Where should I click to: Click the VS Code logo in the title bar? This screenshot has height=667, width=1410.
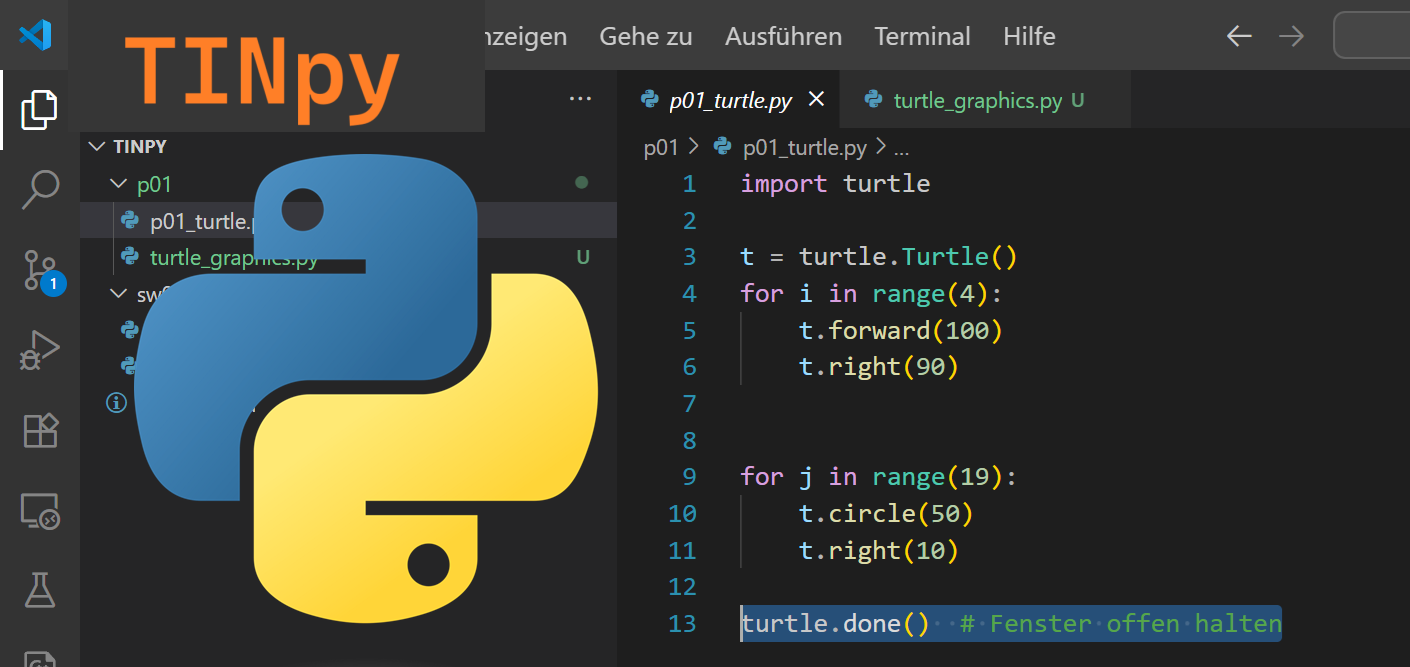click(35, 36)
